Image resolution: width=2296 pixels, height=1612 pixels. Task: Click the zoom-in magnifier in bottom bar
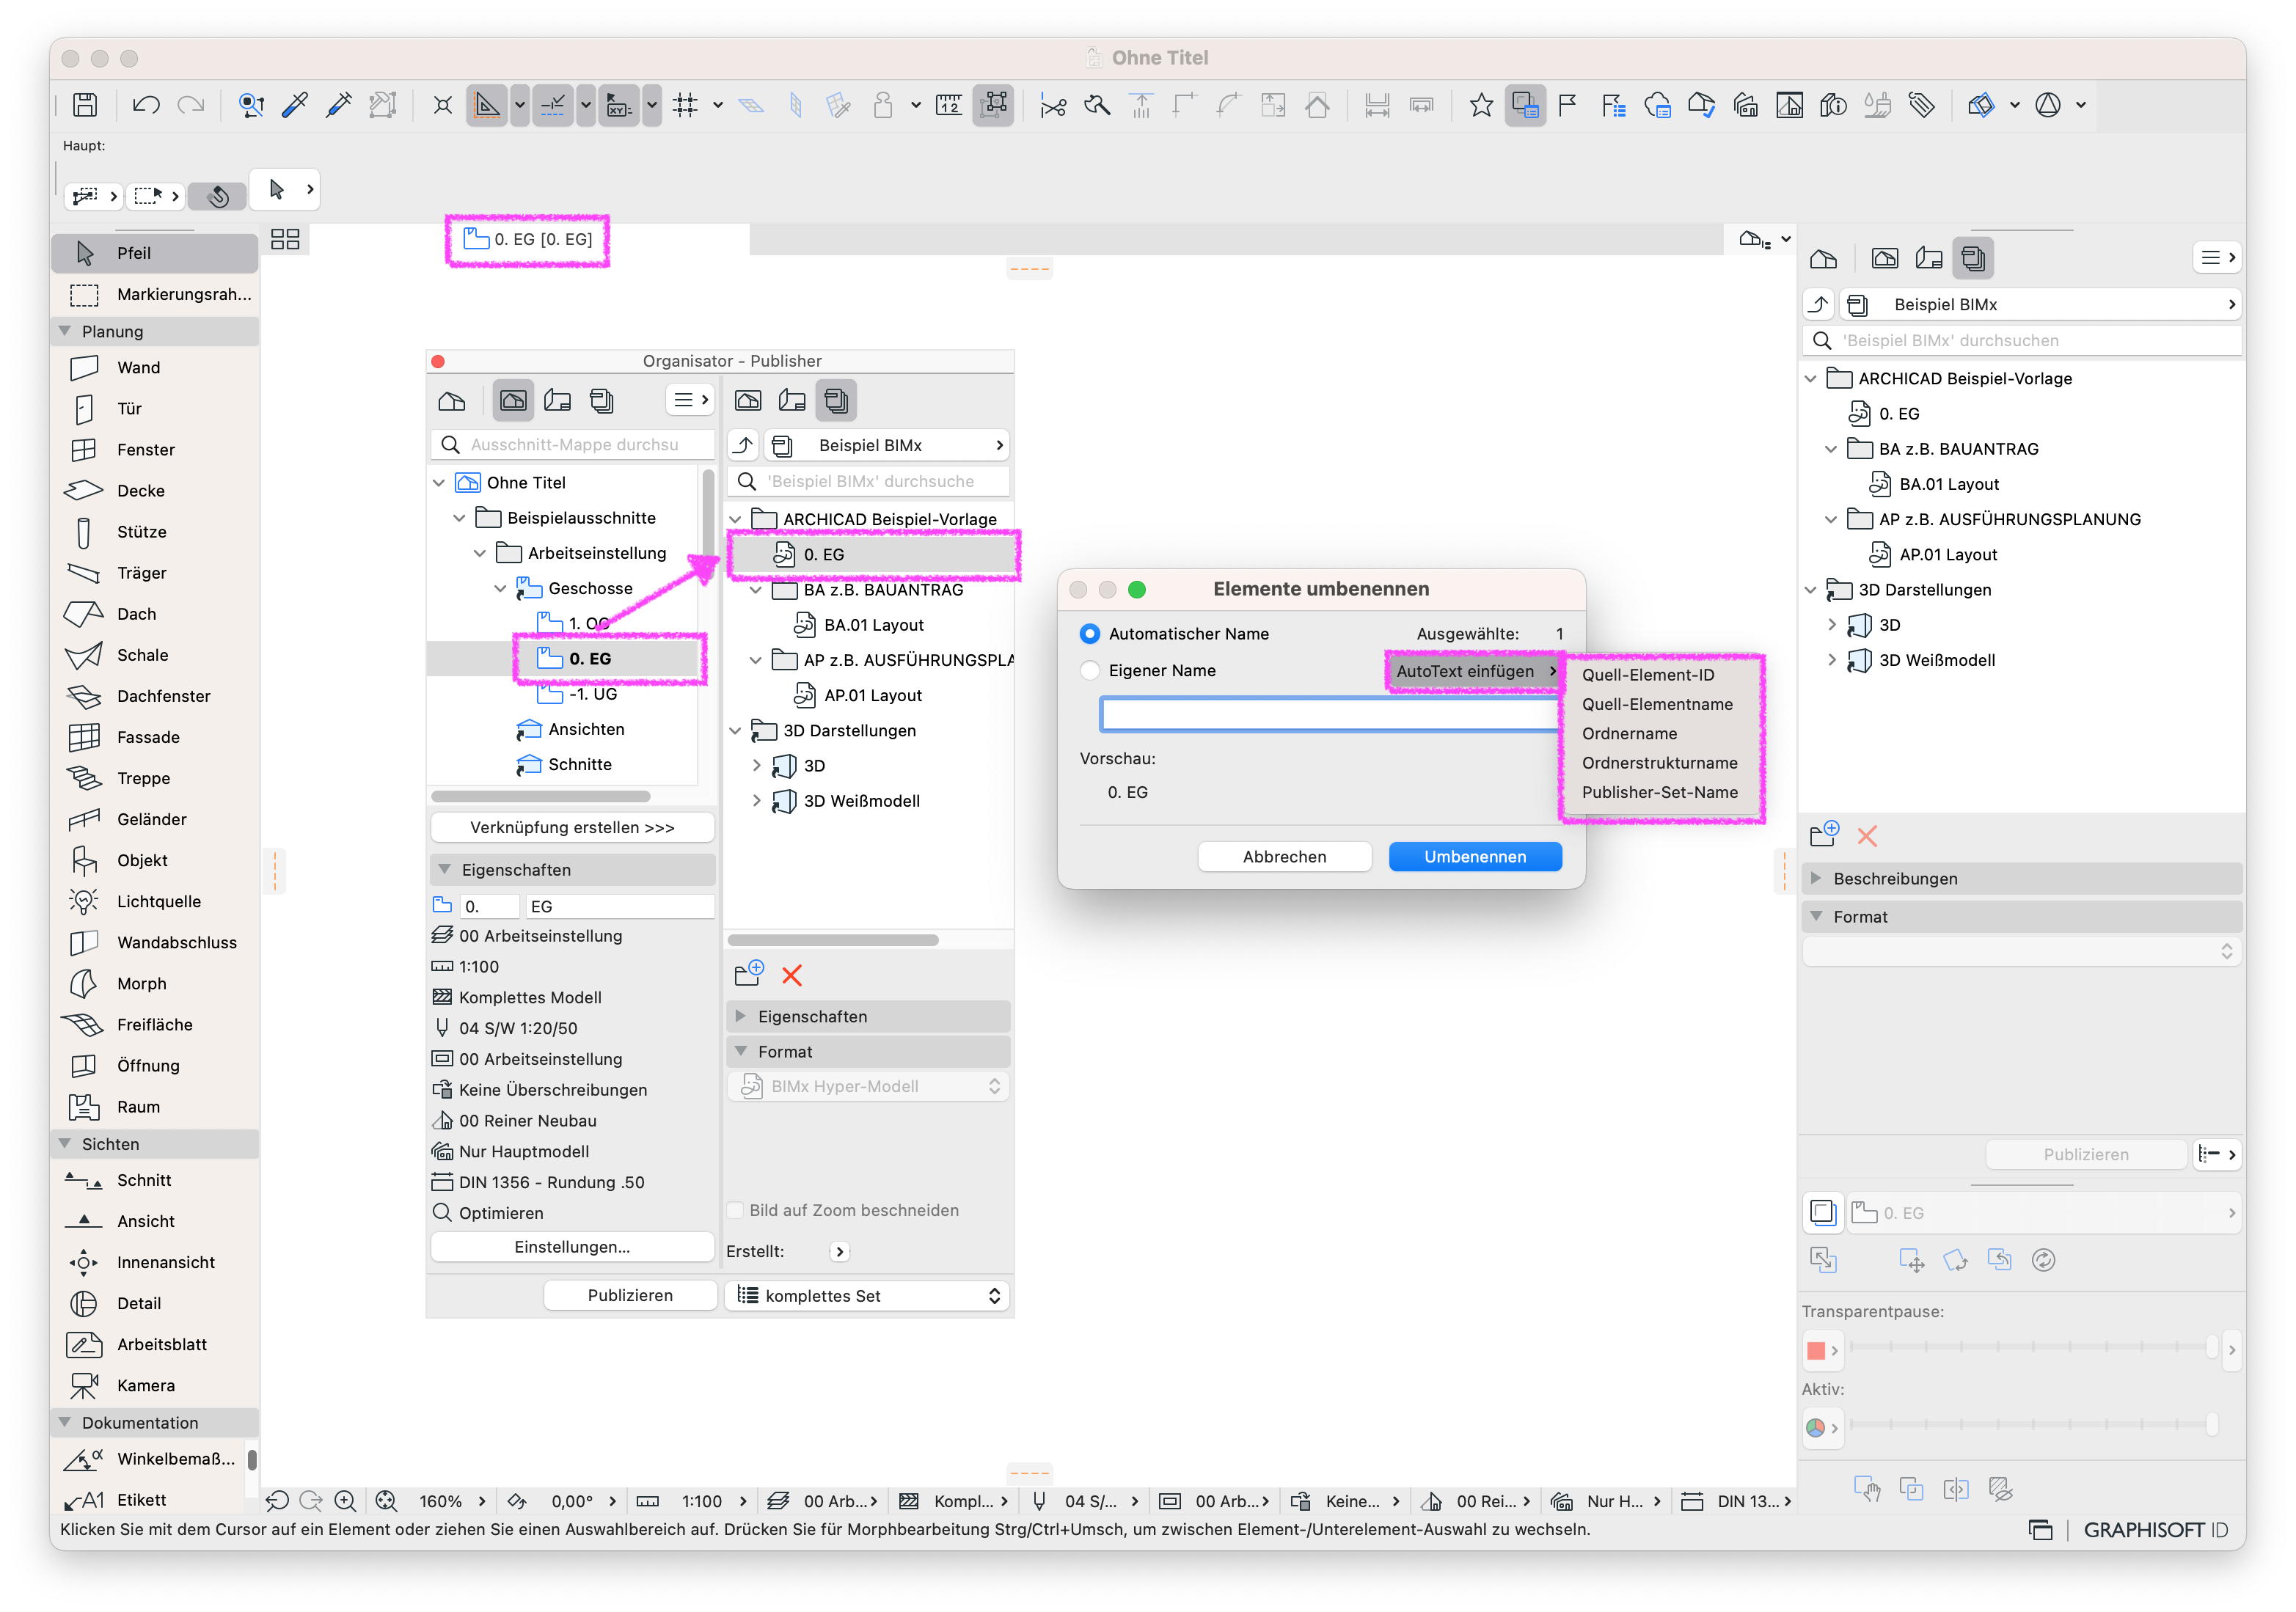coord(345,1501)
